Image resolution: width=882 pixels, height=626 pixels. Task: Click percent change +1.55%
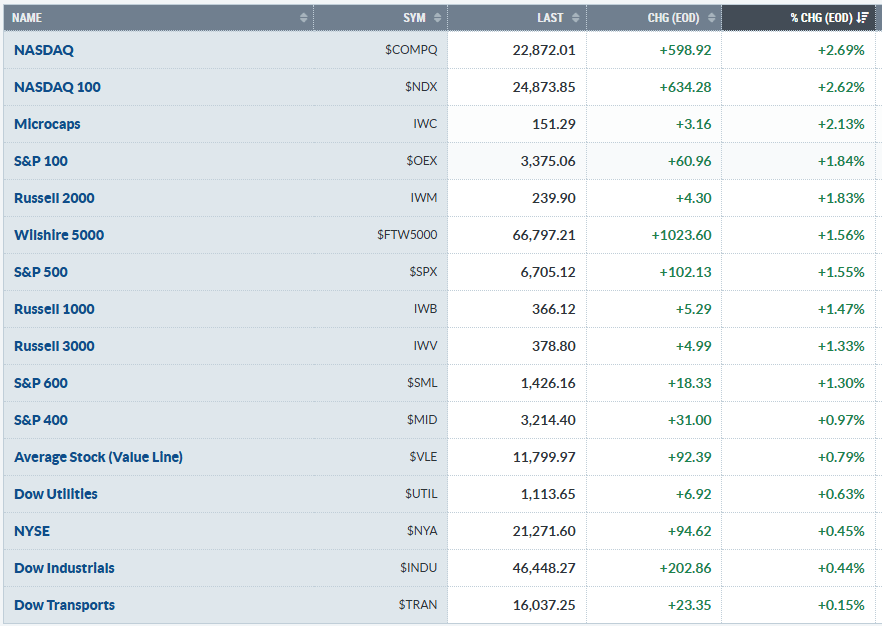coord(841,272)
